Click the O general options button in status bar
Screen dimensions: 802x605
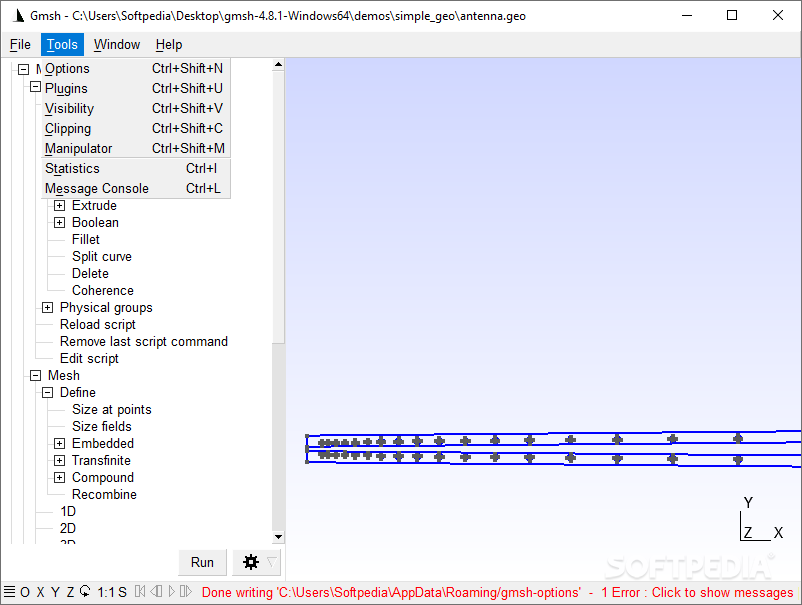25,592
